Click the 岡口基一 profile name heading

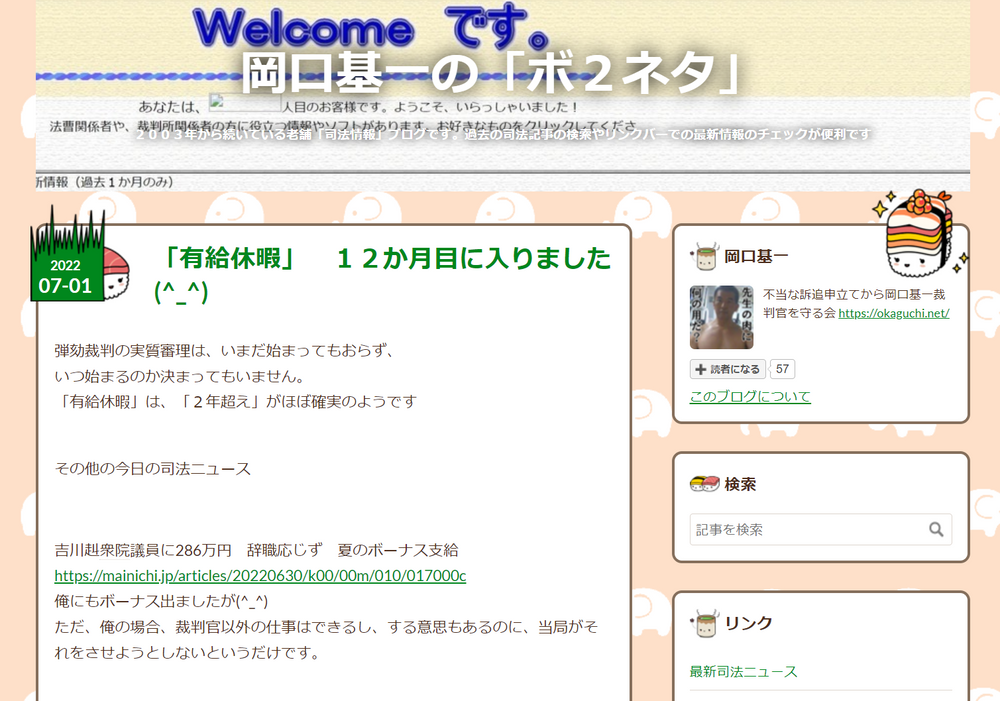click(756, 256)
